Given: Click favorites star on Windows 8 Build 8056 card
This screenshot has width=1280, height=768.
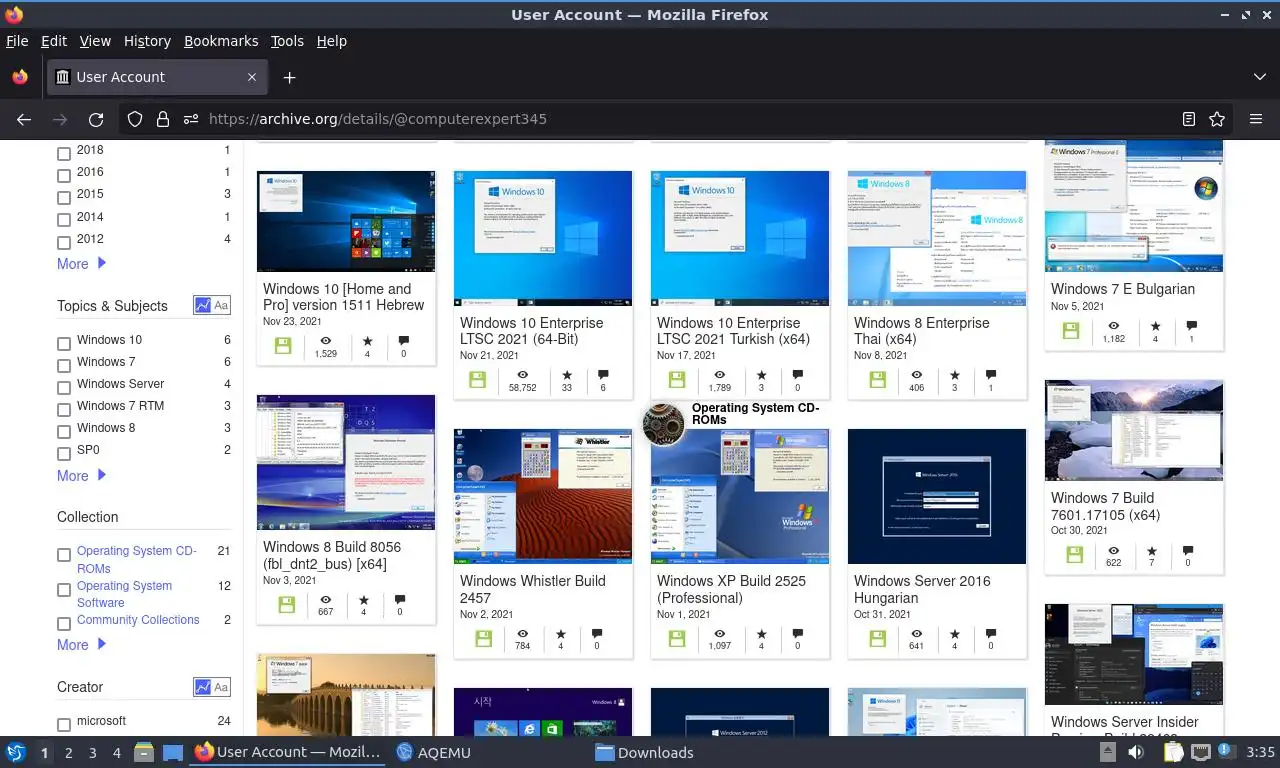Looking at the screenshot, I should point(364,600).
